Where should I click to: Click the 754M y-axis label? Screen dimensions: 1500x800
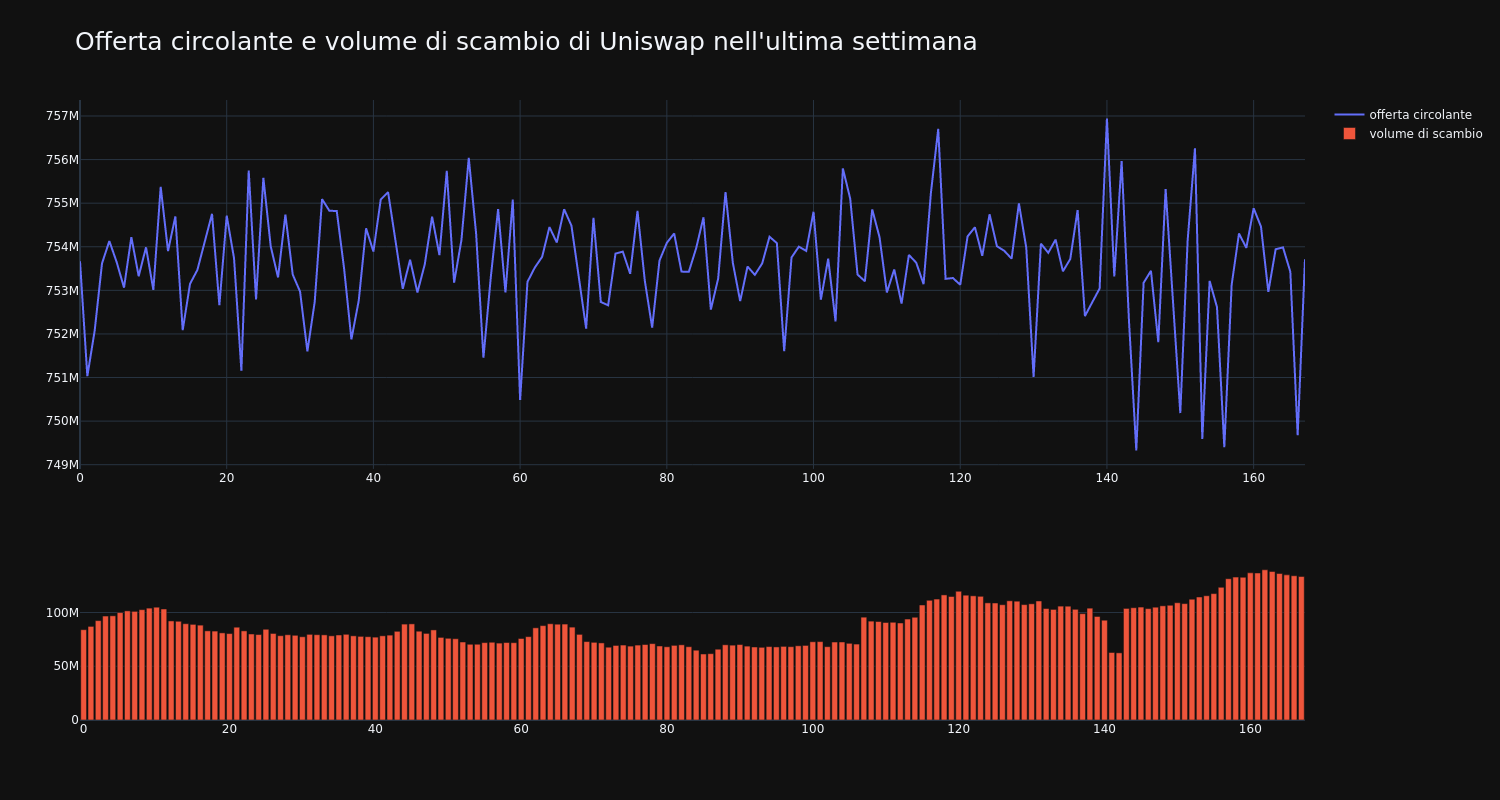point(62,247)
